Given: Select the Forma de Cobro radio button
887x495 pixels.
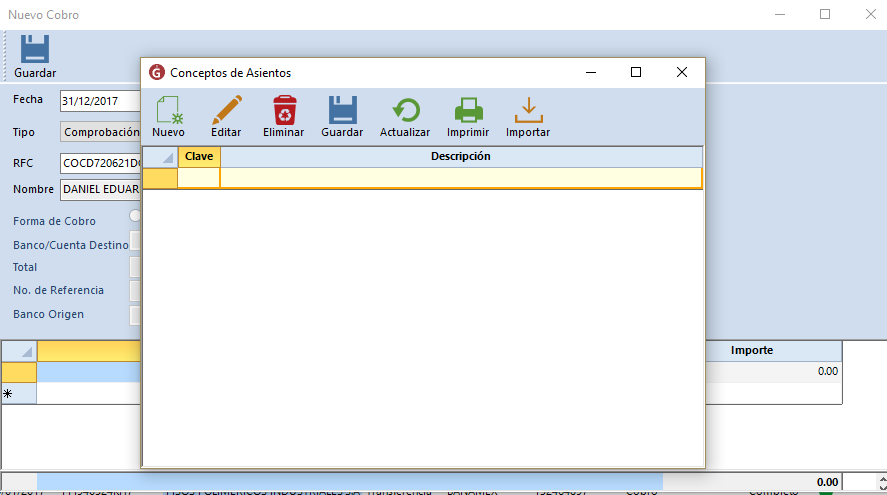Looking at the screenshot, I should pos(135,216).
